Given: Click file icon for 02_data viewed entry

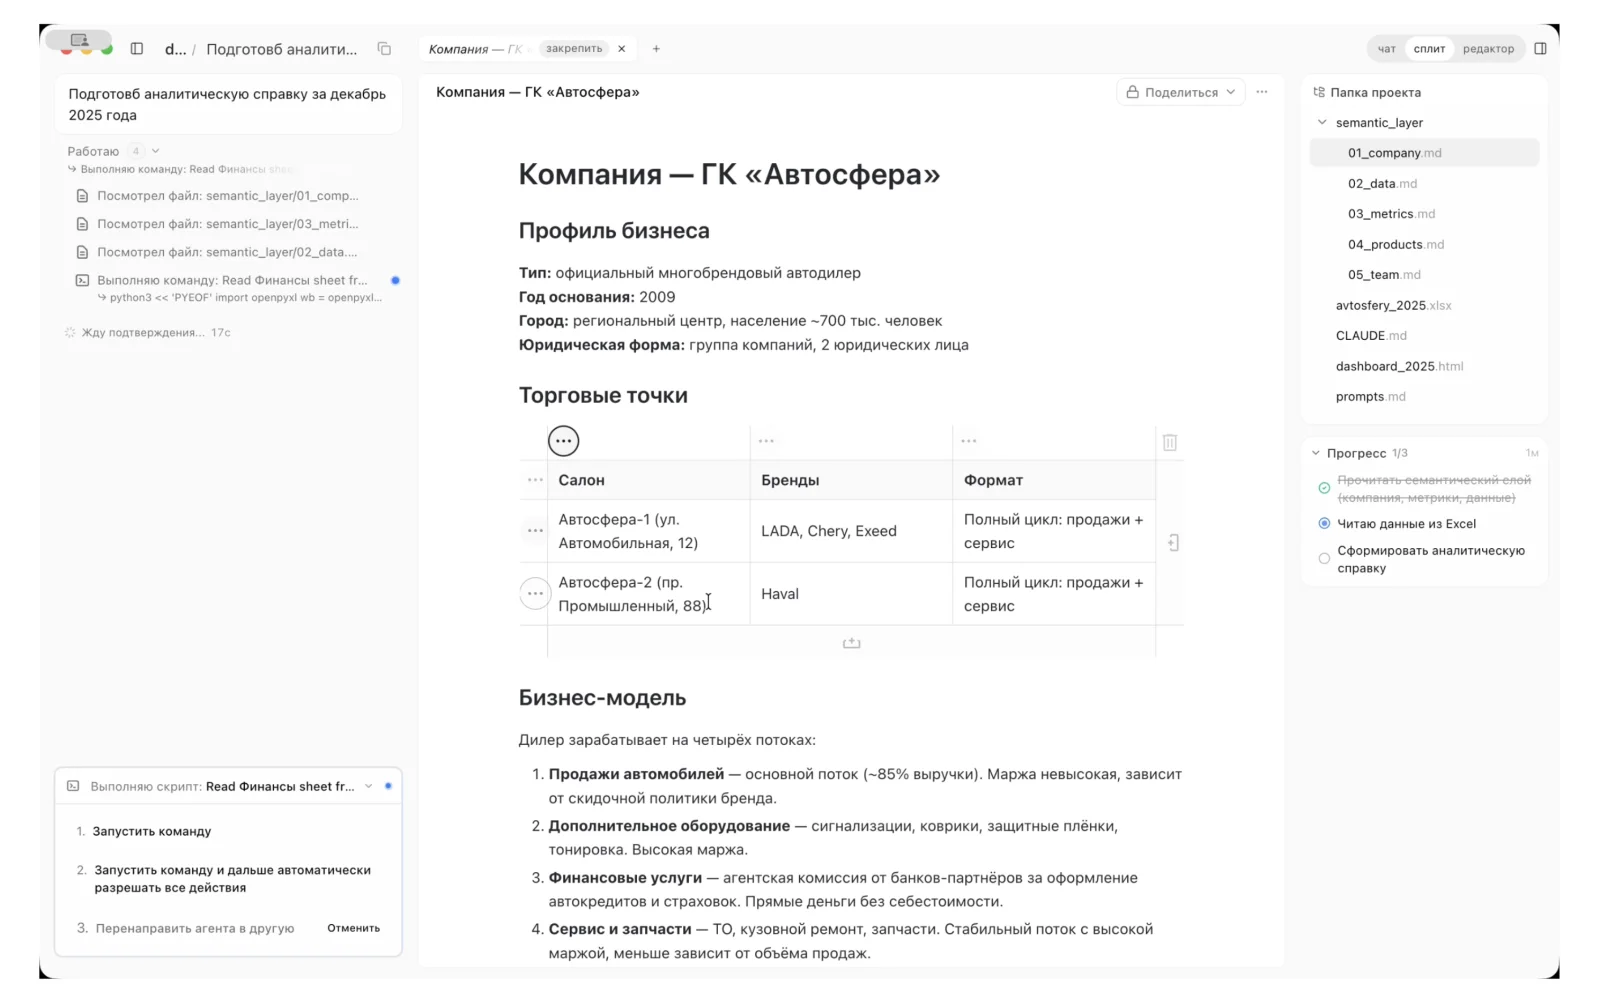Looking at the screenshot, I should (x=82, y=252).
